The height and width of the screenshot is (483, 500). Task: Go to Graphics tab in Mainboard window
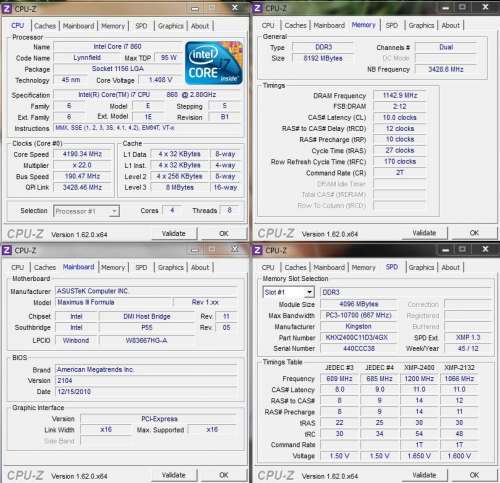(171, 267)
